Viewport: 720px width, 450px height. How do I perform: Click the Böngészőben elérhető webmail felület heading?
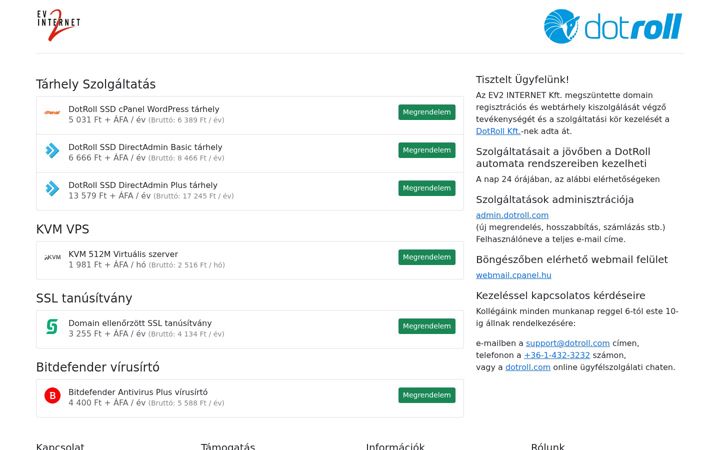click(572, 260)
